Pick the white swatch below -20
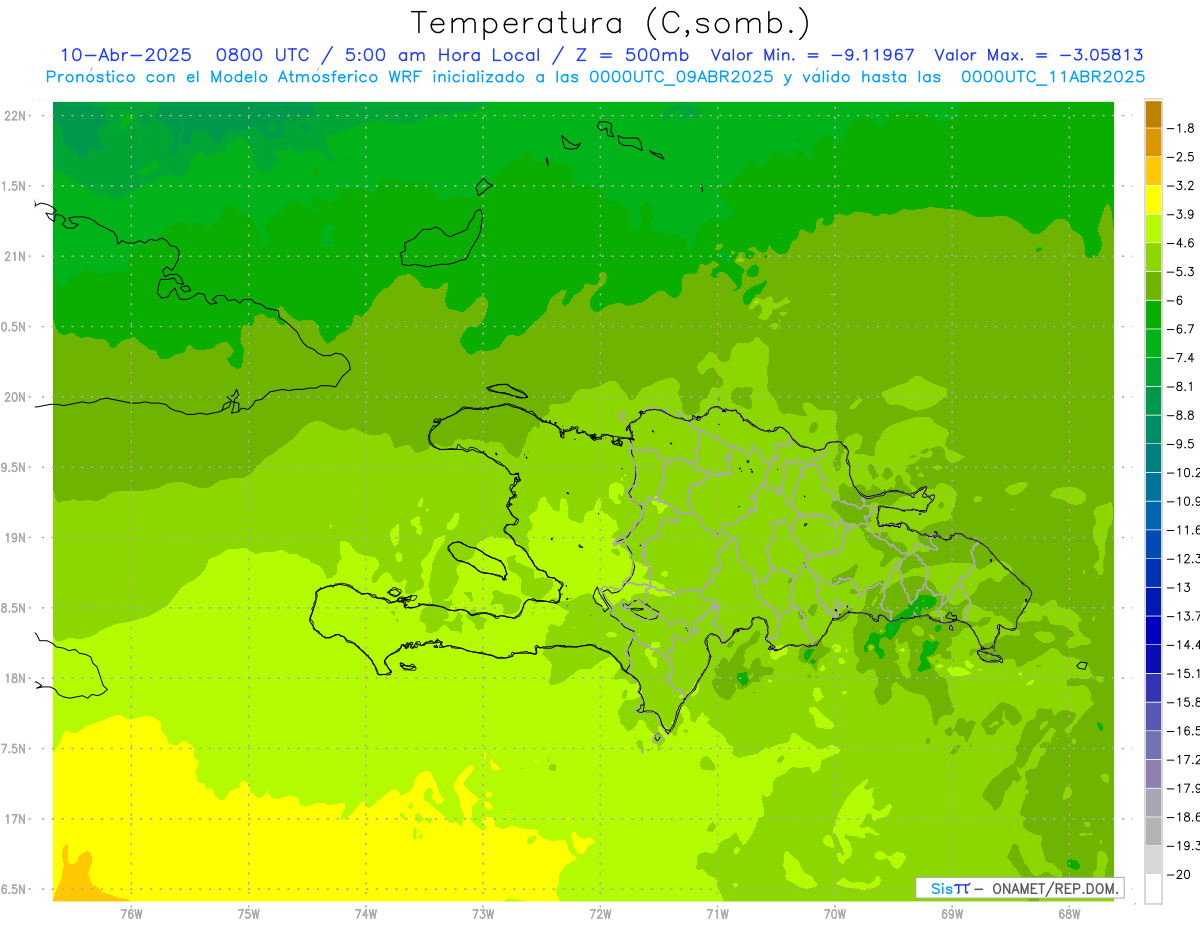Screen dimensions: 1200x927 tap(1153, 889)
